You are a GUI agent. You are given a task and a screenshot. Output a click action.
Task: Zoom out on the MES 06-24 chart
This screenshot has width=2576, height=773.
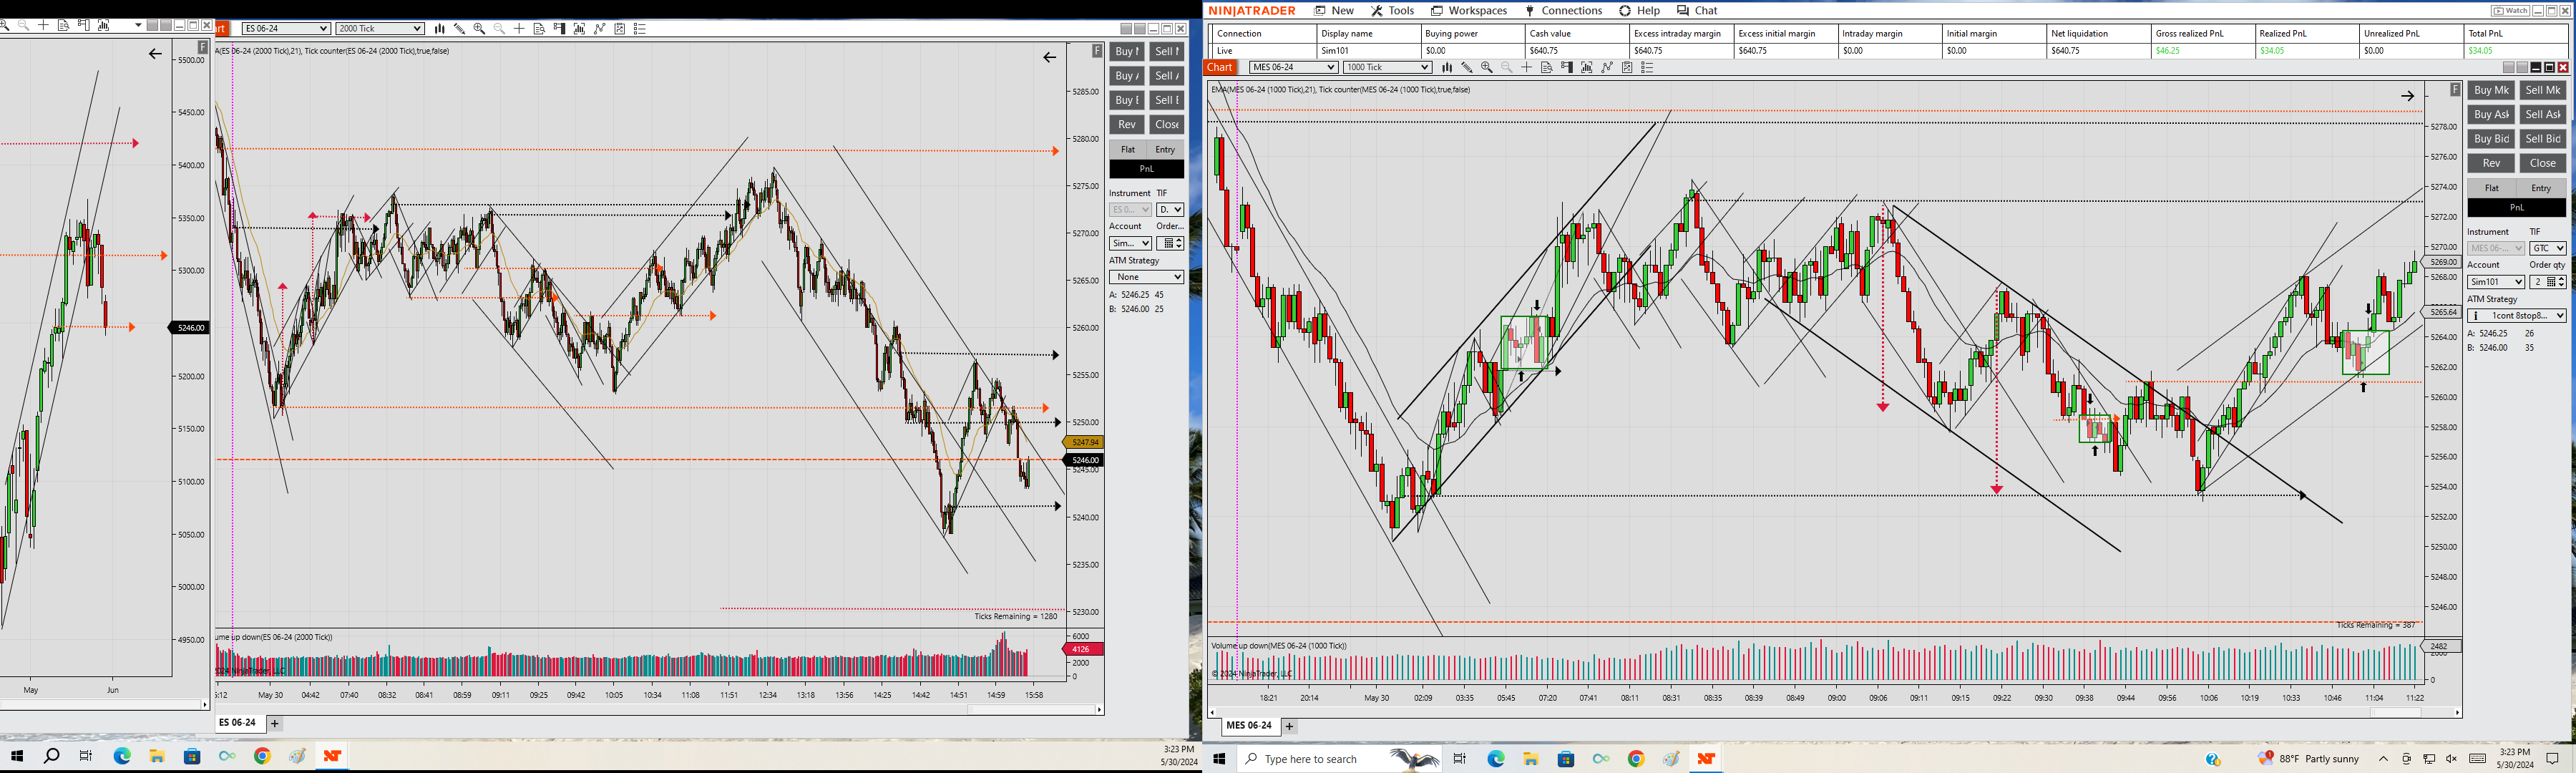tap(1507, 68)
